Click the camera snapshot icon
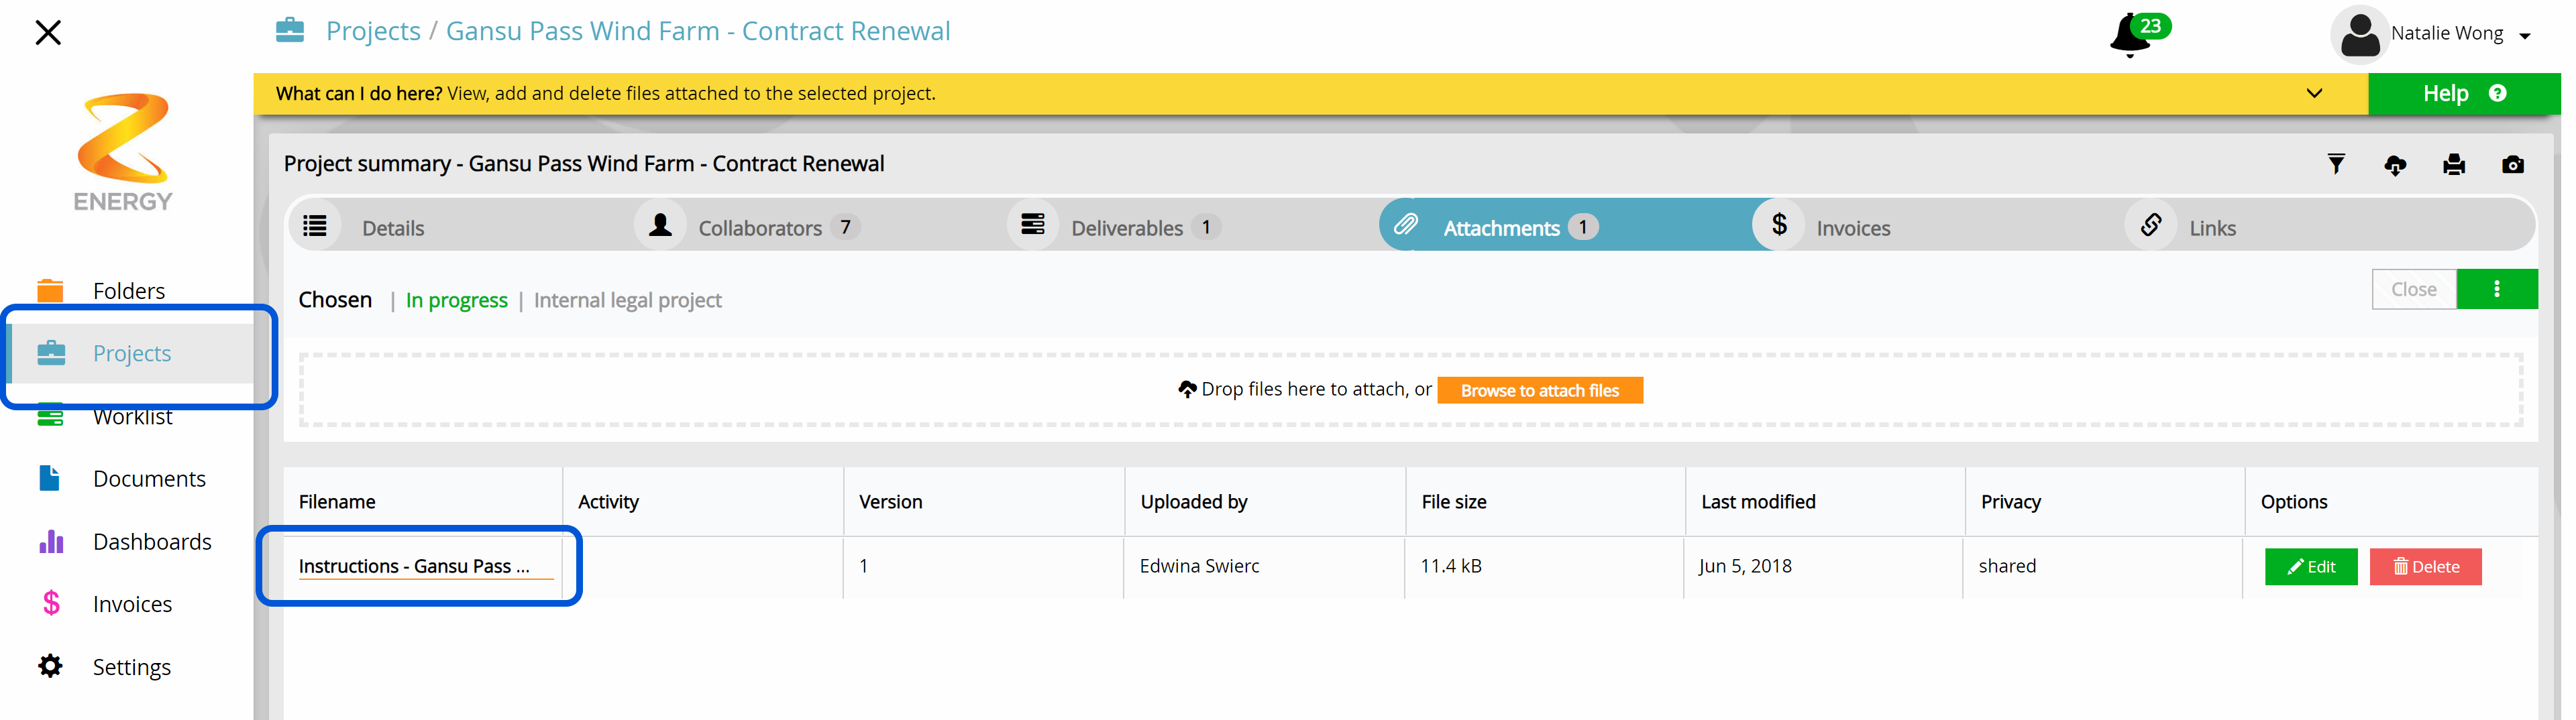 pos(2513,165)
